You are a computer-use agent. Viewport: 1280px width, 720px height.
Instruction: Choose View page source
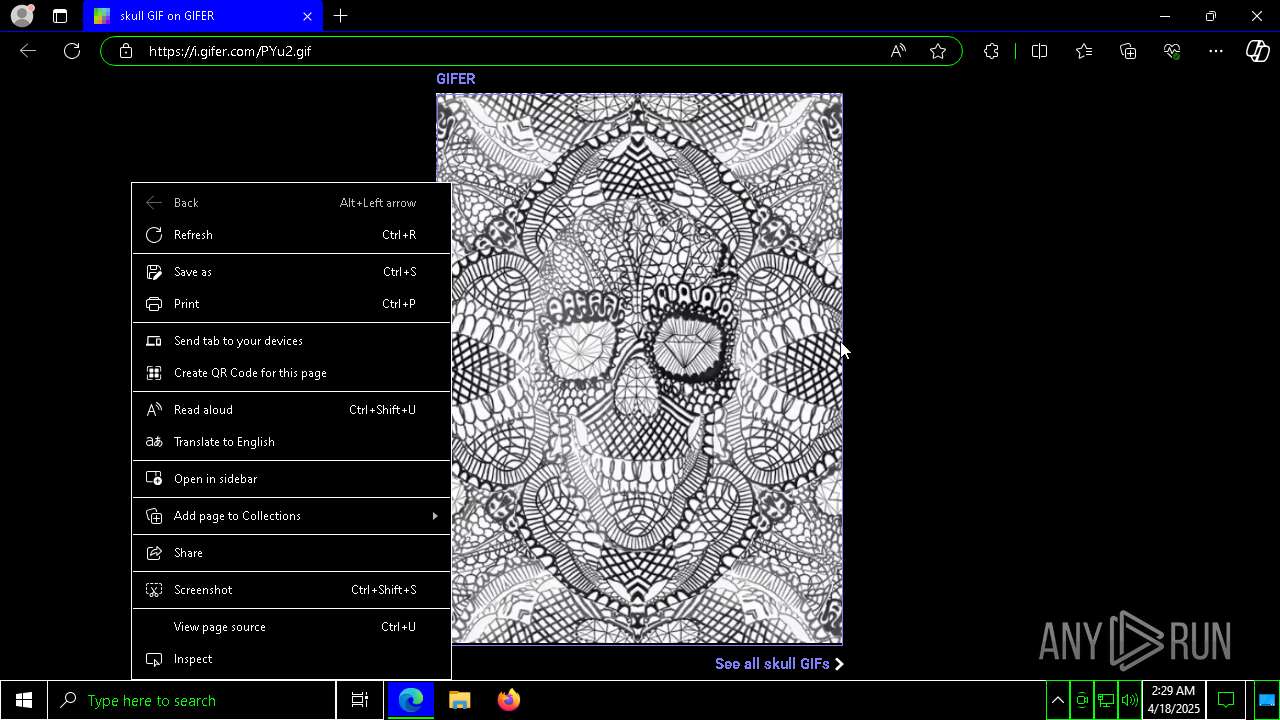pyautogui.click(x=291, y=627)
